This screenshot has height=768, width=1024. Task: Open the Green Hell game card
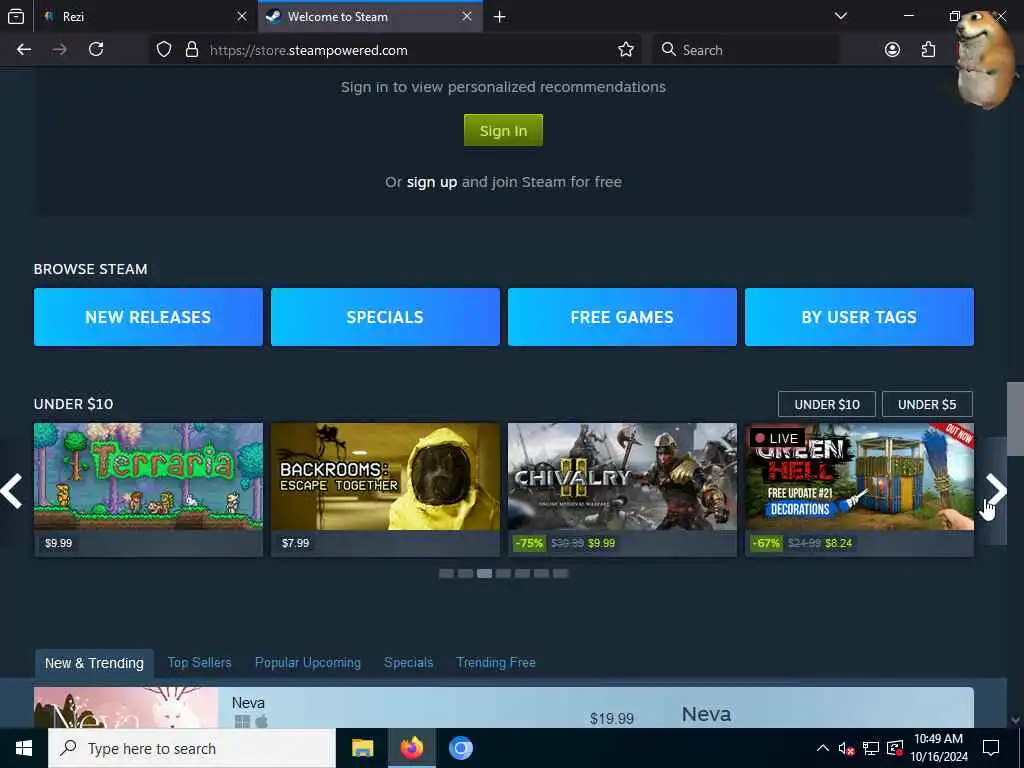click(859, 490)
